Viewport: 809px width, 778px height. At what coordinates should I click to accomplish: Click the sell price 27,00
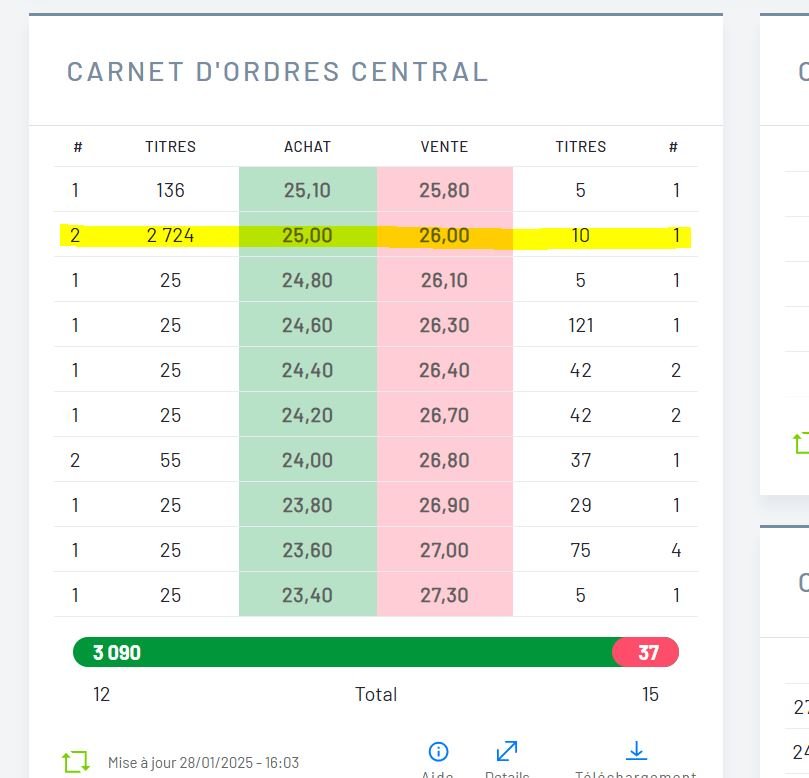tap(444, 550)
